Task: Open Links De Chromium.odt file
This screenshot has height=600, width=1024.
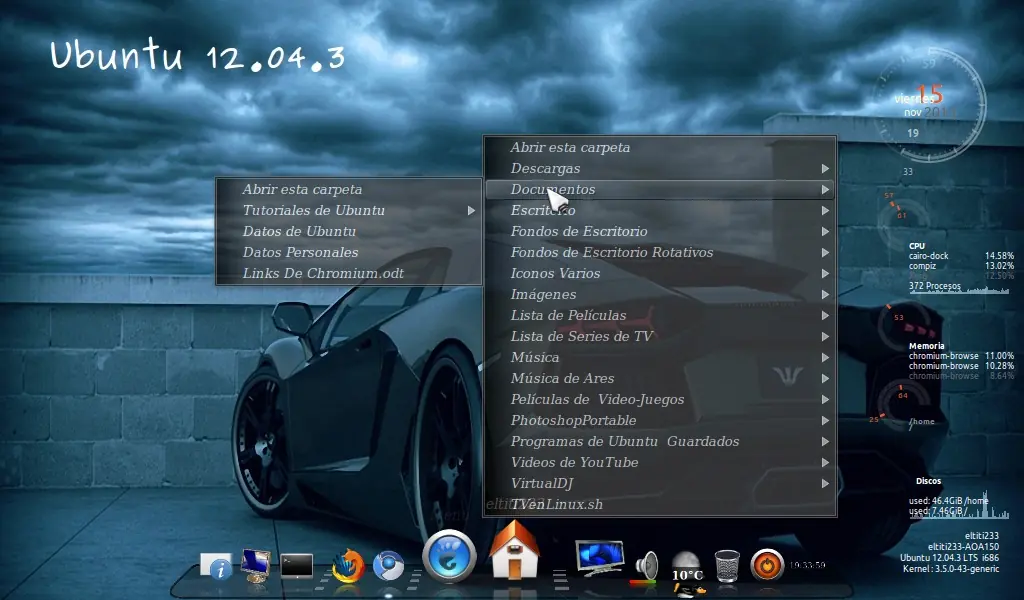Action: (349, 273)
